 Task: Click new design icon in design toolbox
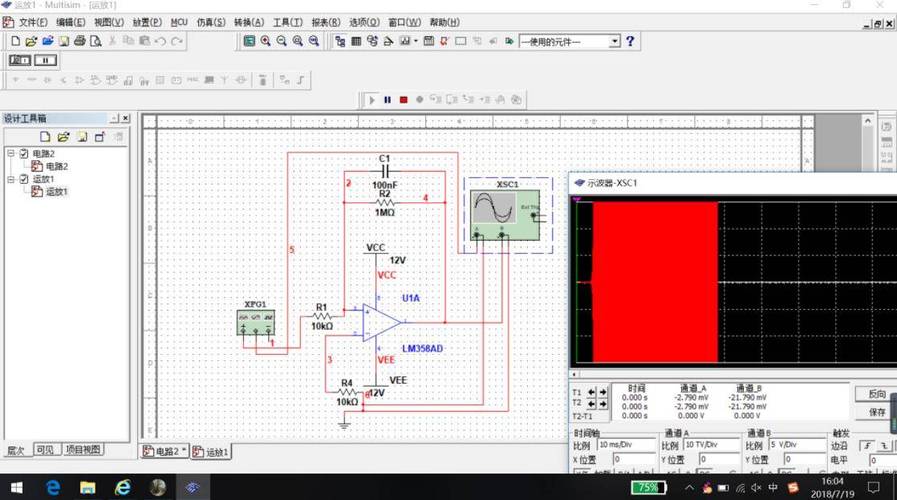tap(45, 137)
